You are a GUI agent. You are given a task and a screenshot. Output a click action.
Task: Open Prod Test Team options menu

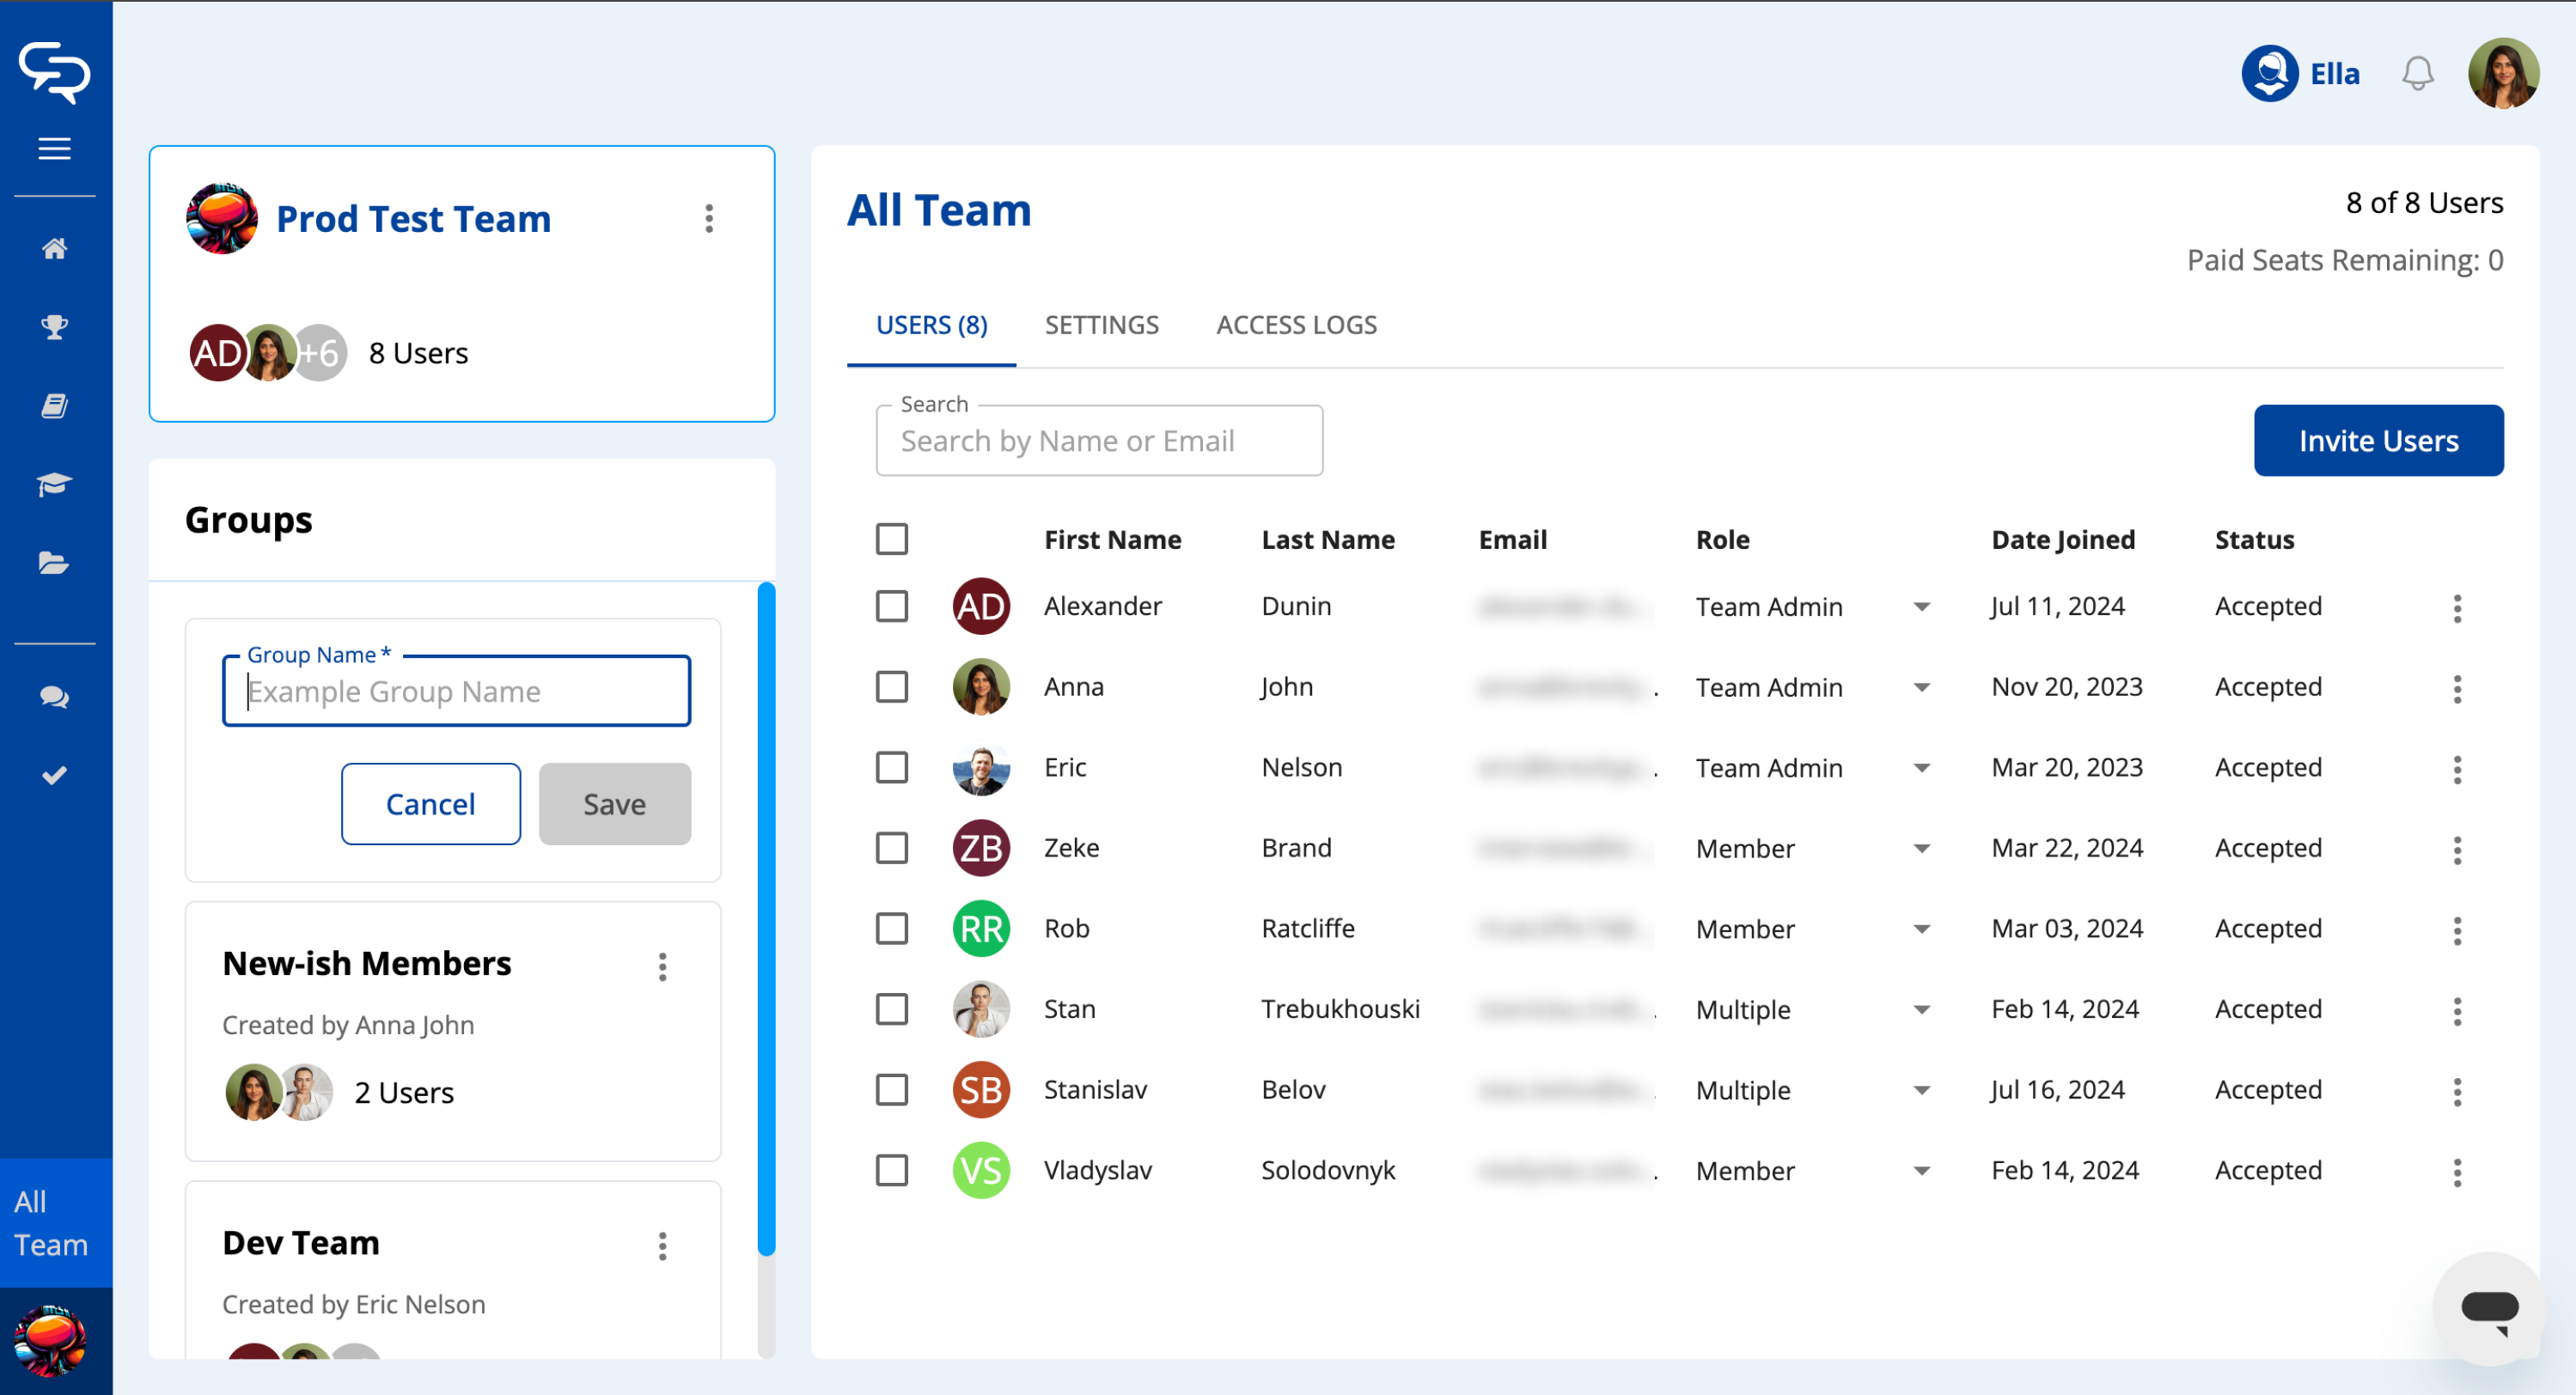click(709, 218)
